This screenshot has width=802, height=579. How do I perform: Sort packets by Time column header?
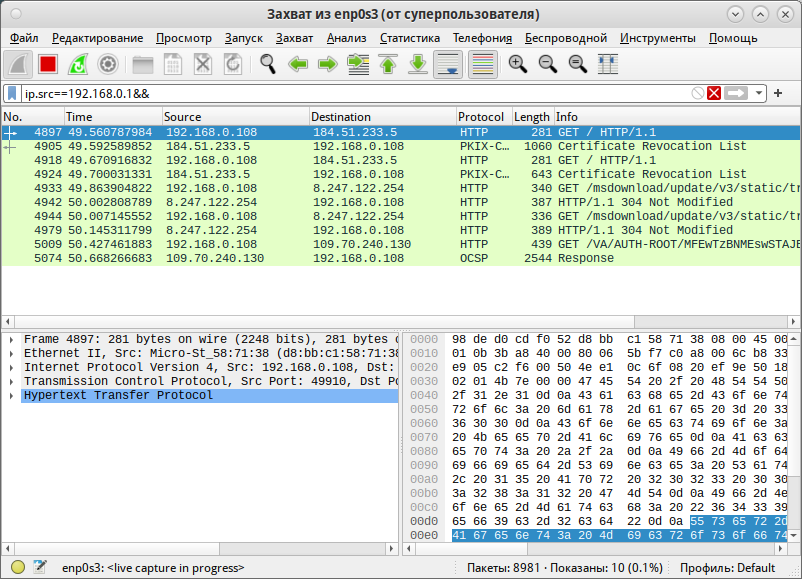tap(113, 117)
